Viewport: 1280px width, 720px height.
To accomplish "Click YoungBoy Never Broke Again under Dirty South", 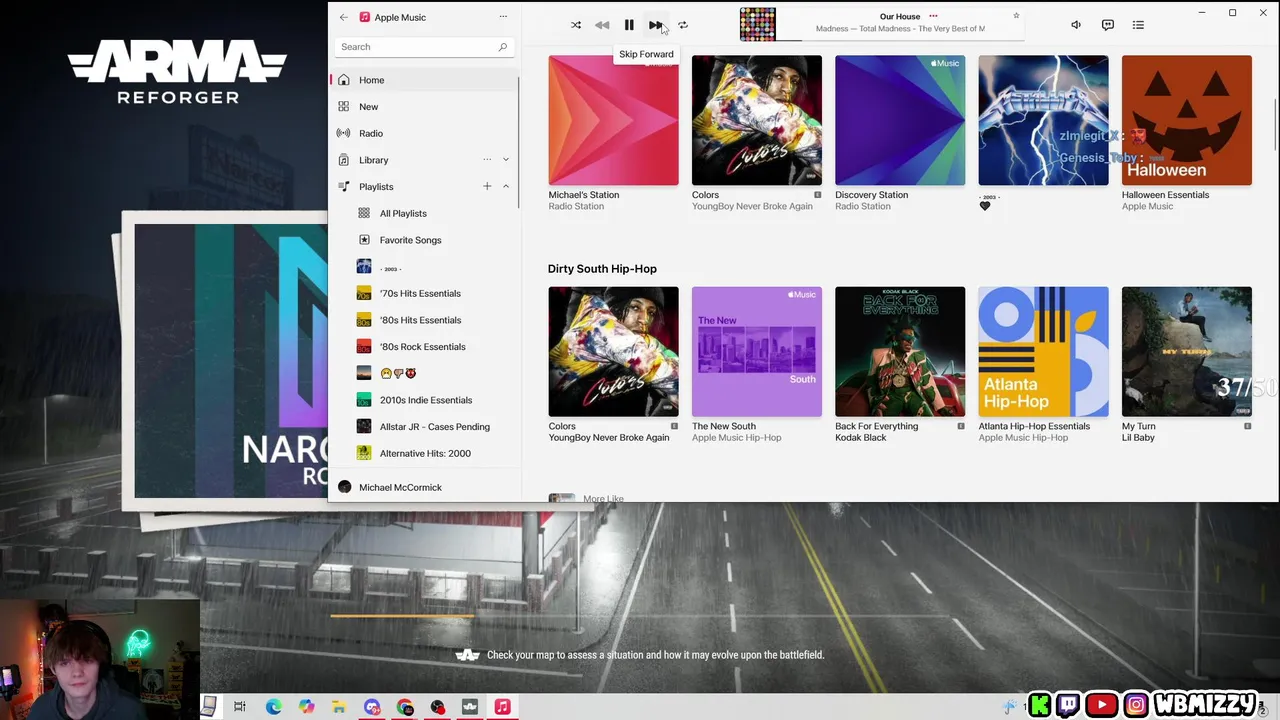I will [608, 438].
